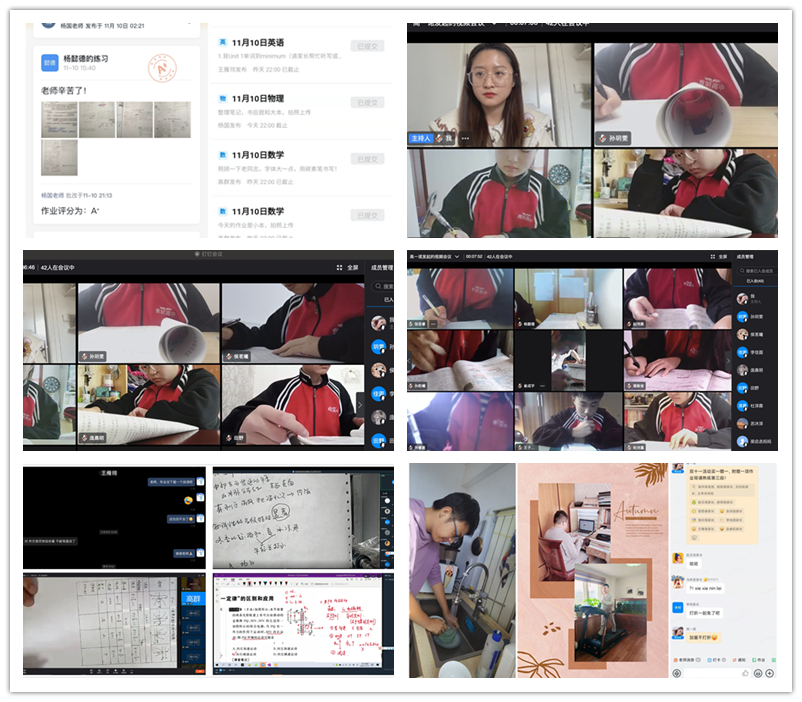Click the 全屏 button in left meeting window
The height and width of the screenshot is (702, 802).
(x=347, y=268)
